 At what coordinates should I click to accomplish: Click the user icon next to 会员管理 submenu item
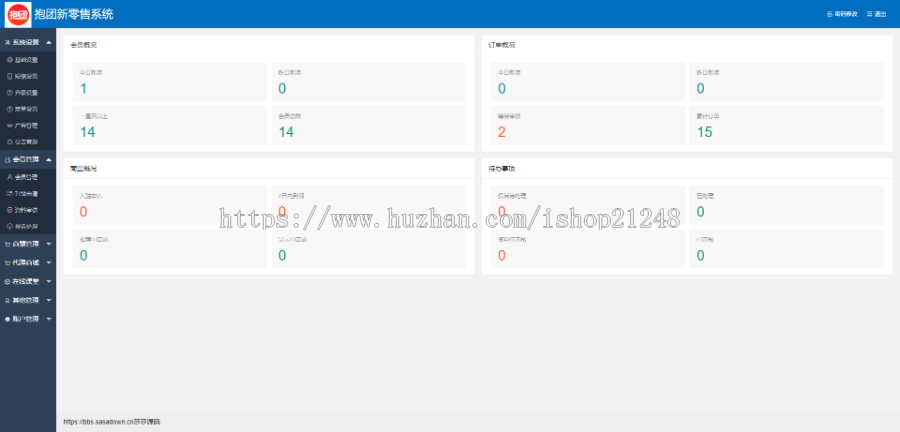pyautogui.click(x=10, y=176)
